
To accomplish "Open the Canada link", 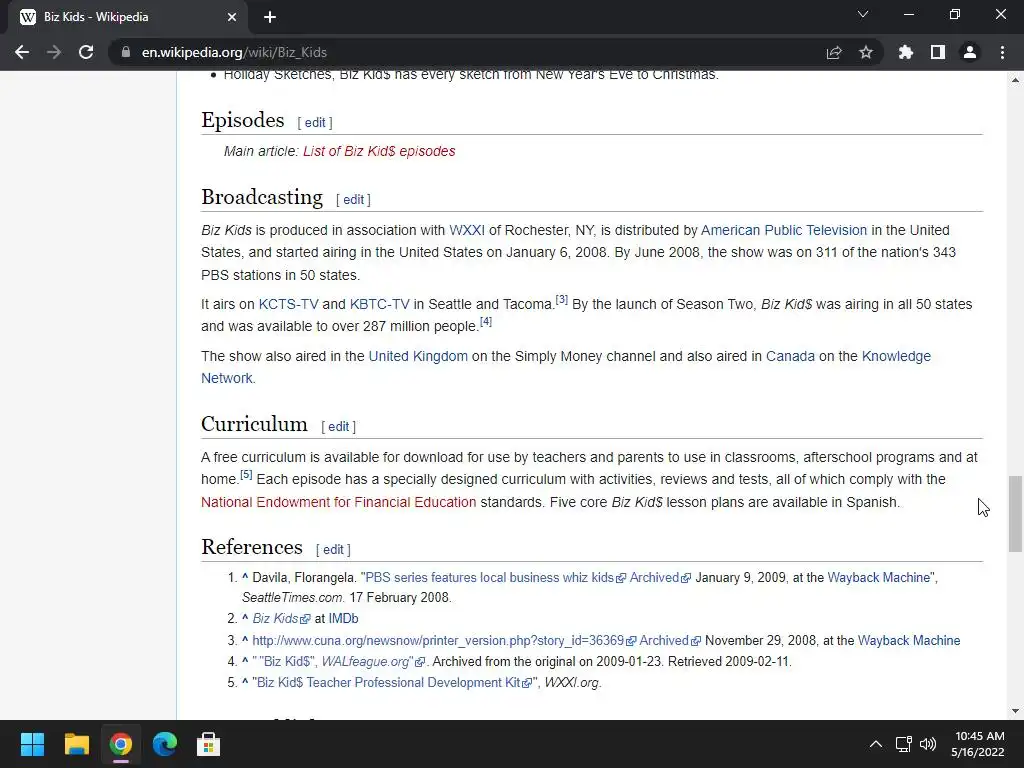I will point(790,357).
